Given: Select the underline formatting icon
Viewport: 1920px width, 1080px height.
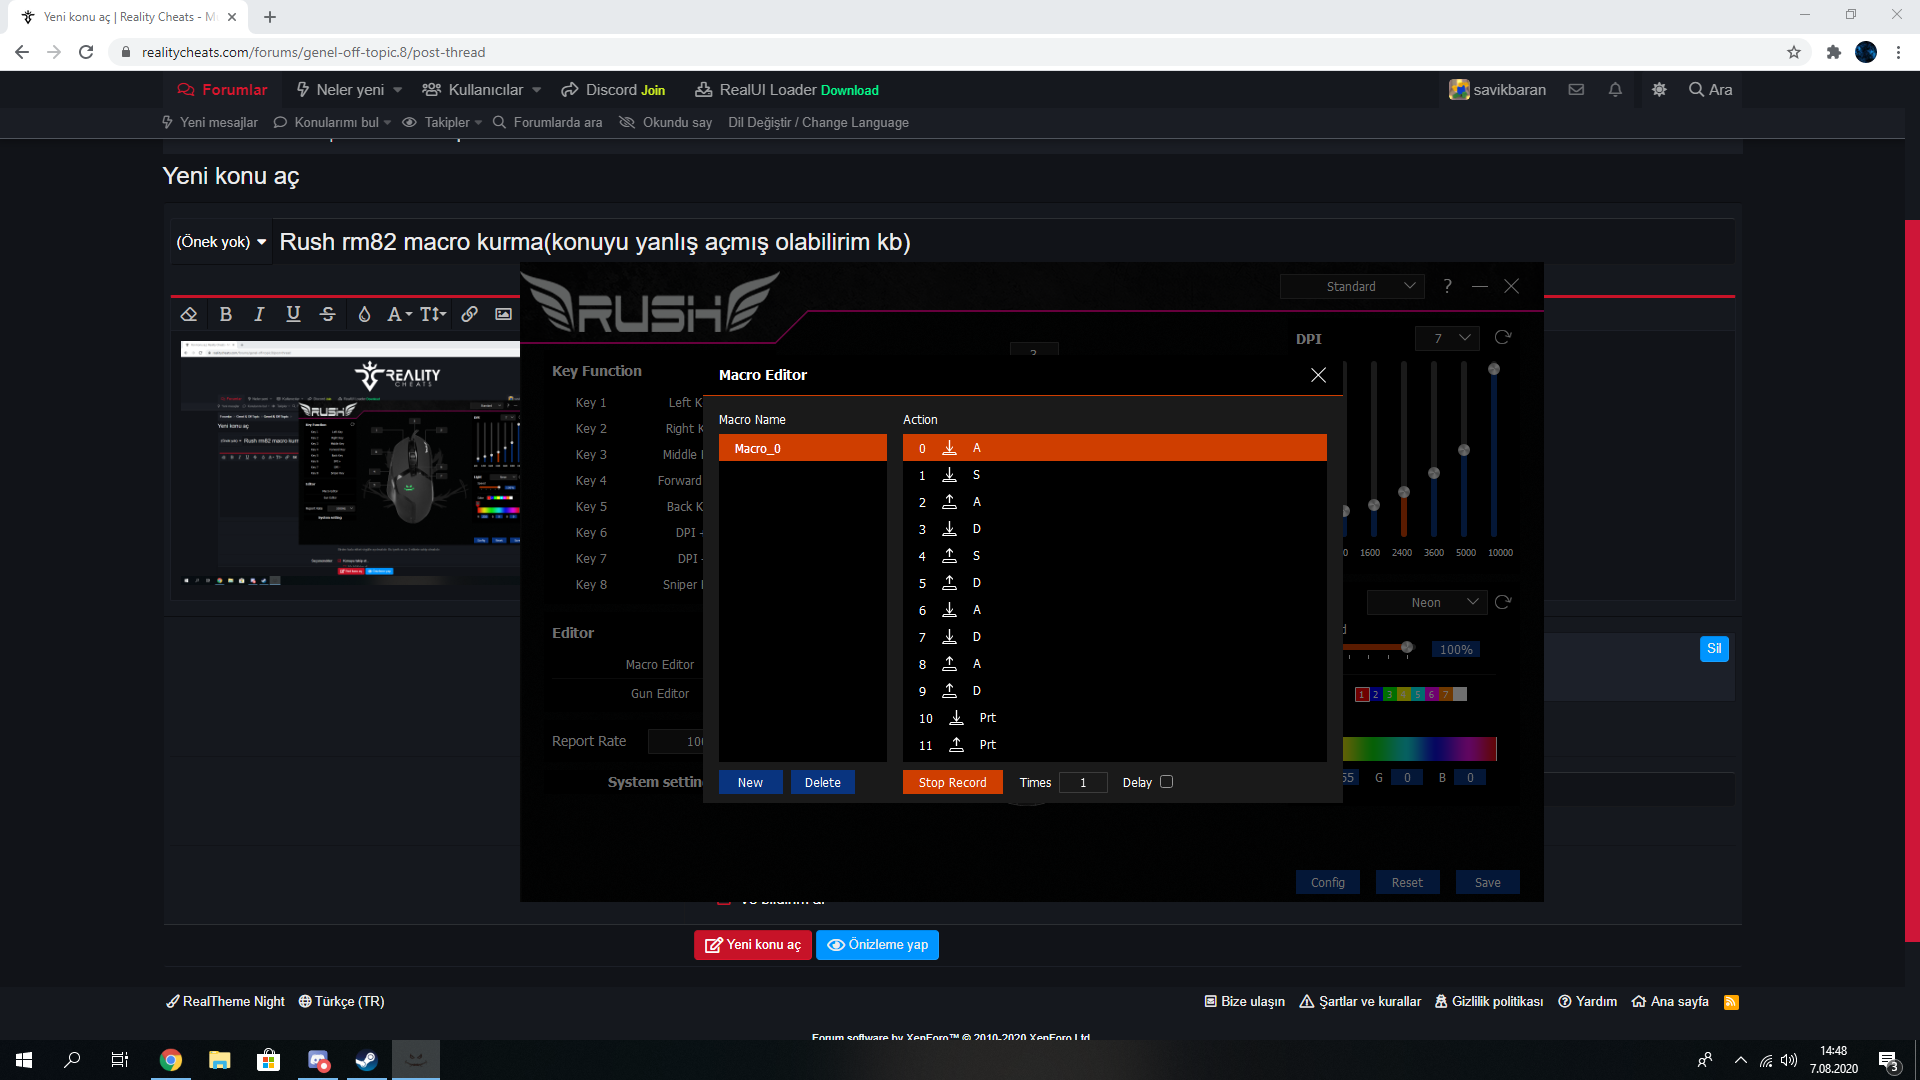Looking at the screenshot, I should pyautogui.click(x=293, y=314).
